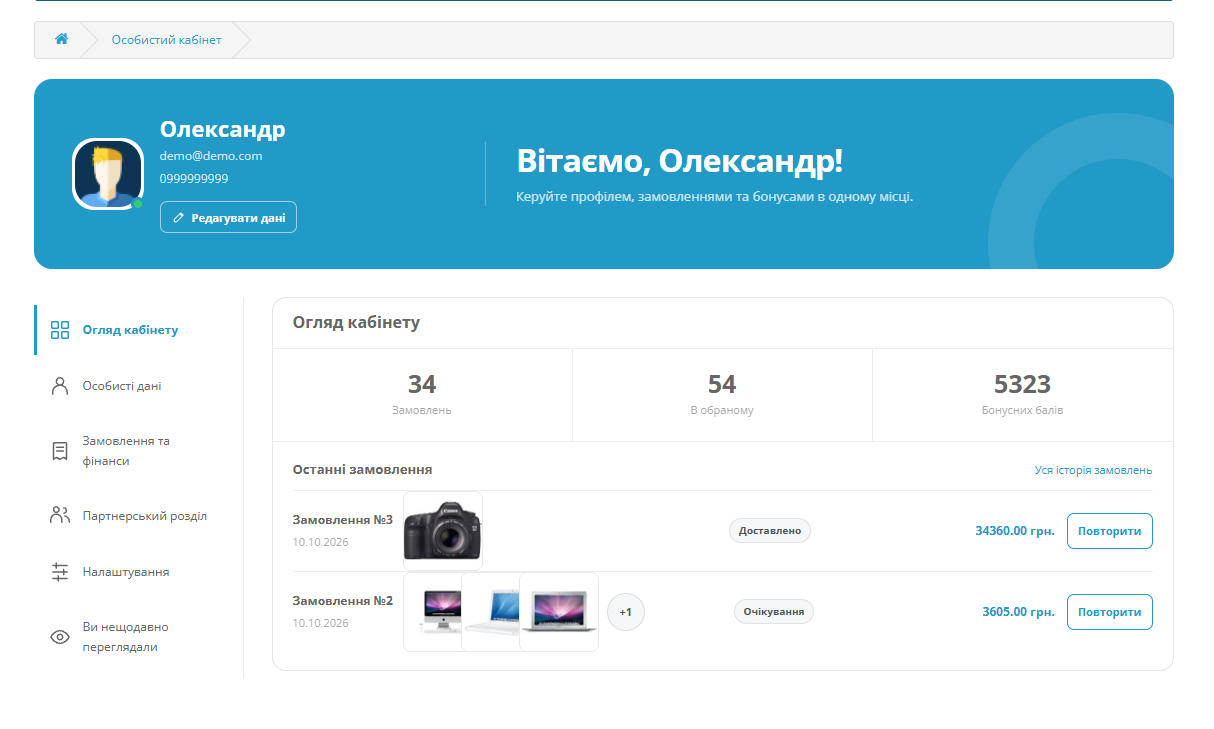
Task: Open the Огляд кабінету sidebar section
Action: pos(130,330)
